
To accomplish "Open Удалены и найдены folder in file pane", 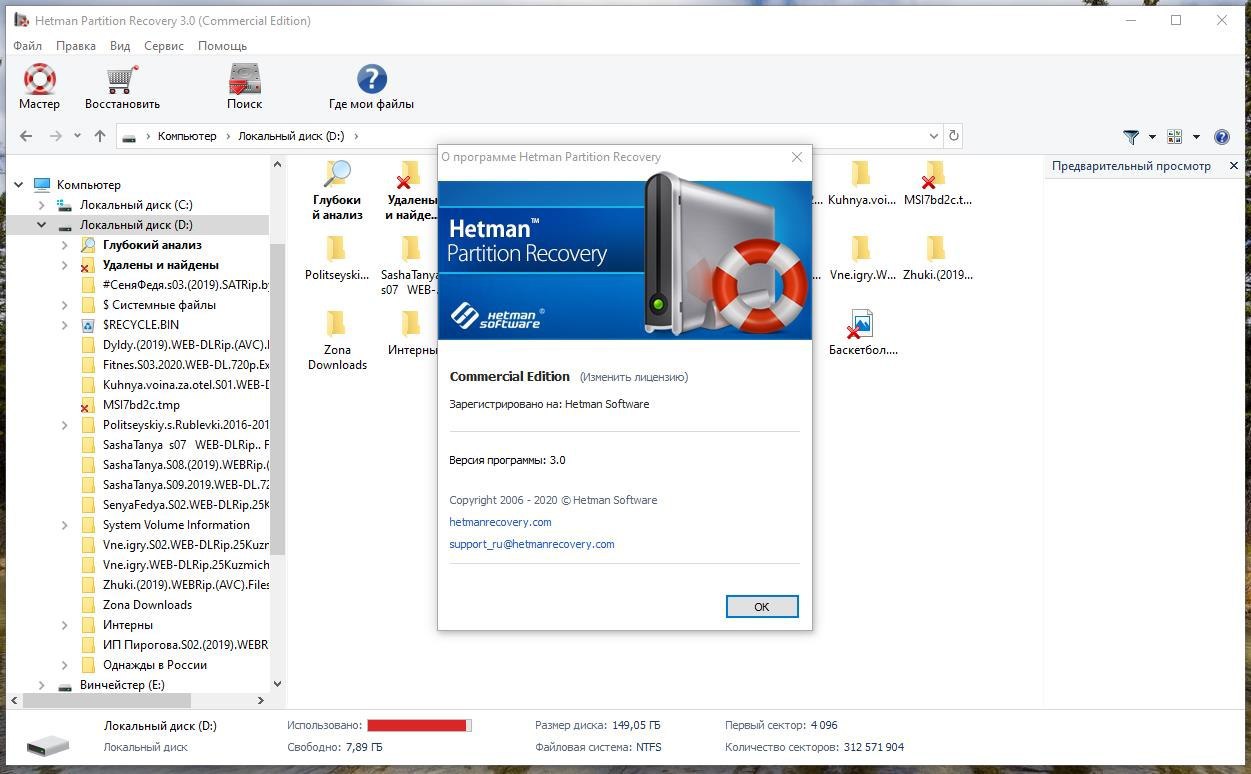I will 411,190.
